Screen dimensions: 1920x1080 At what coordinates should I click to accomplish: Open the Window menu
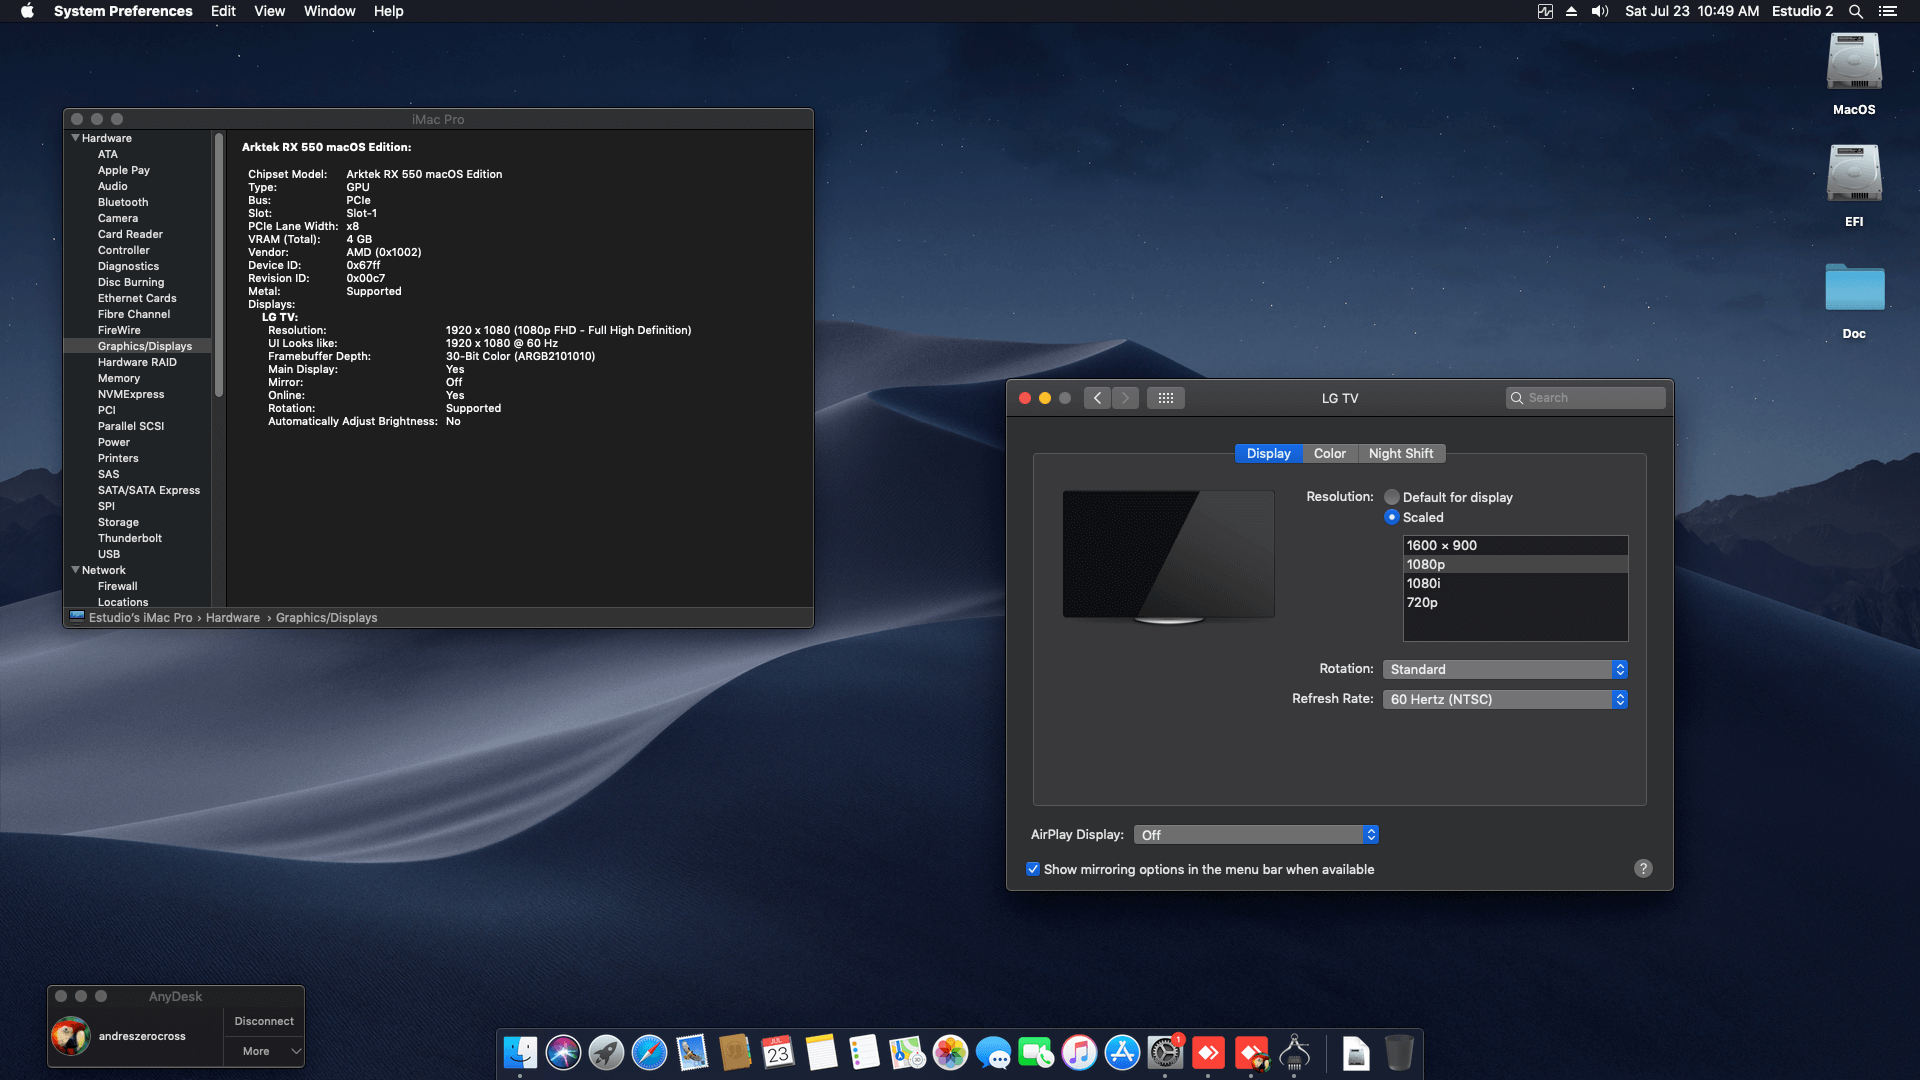coord(329,11)
